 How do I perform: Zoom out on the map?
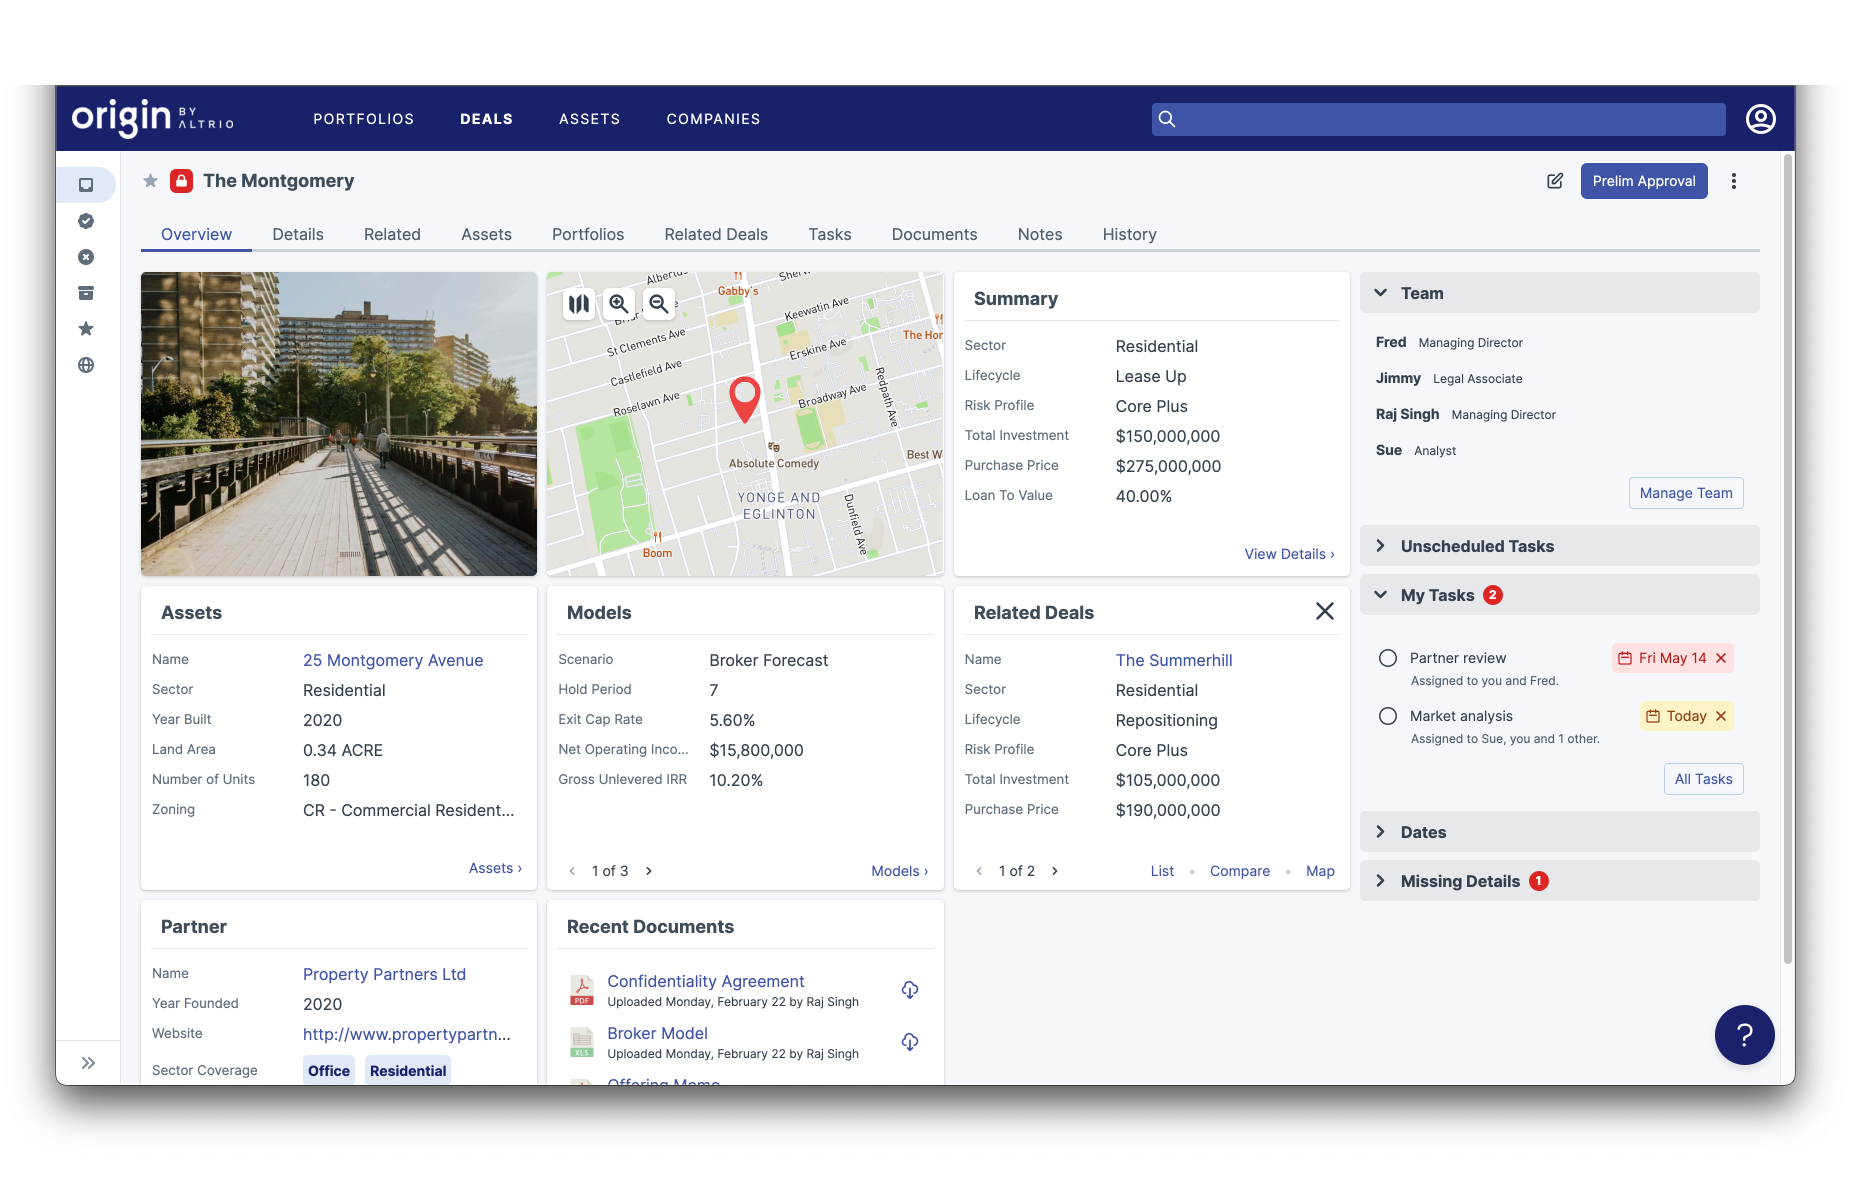tap(658, 304)
